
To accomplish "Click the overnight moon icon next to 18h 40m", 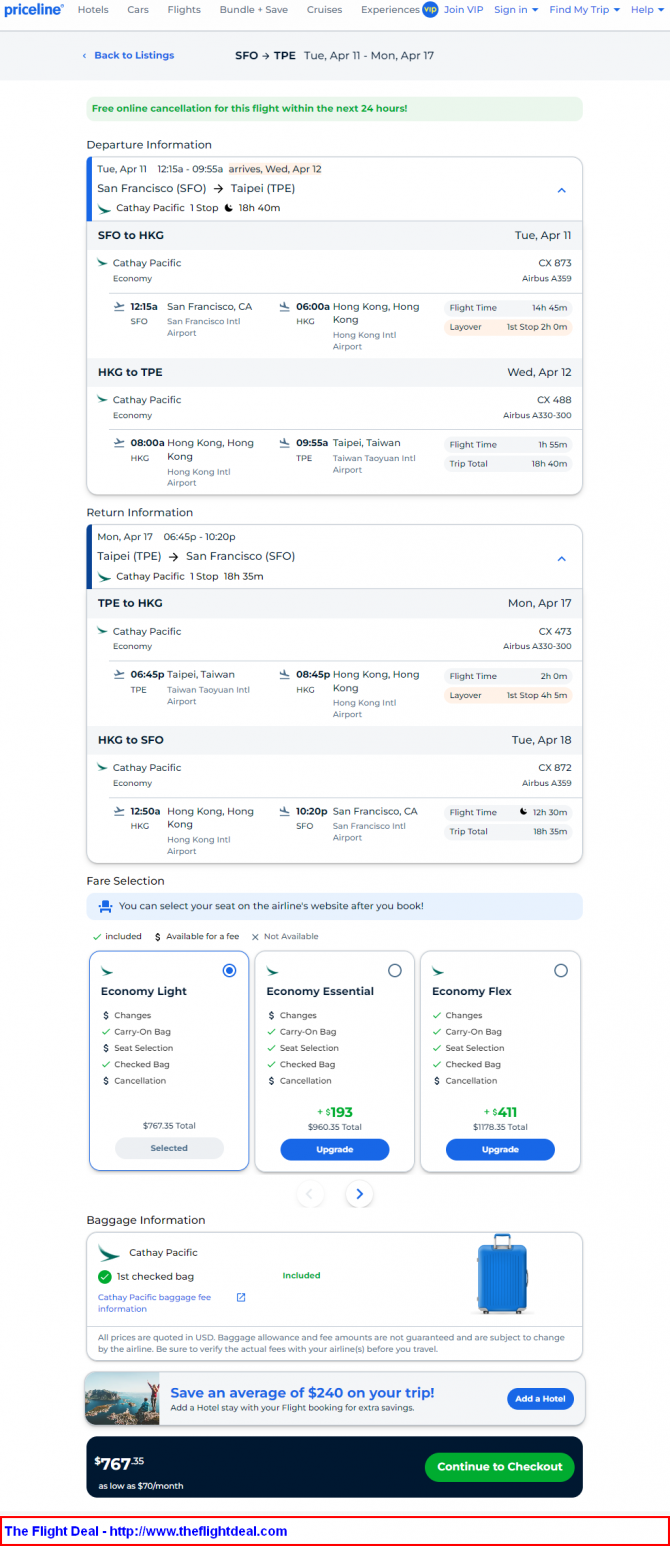I will pyautogui.click(x=228, y=208).
